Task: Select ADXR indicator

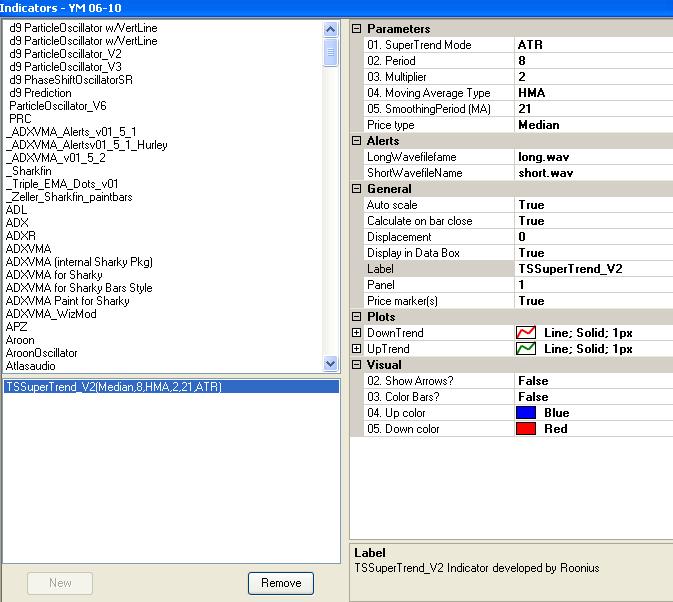Action: coord(21,236)
